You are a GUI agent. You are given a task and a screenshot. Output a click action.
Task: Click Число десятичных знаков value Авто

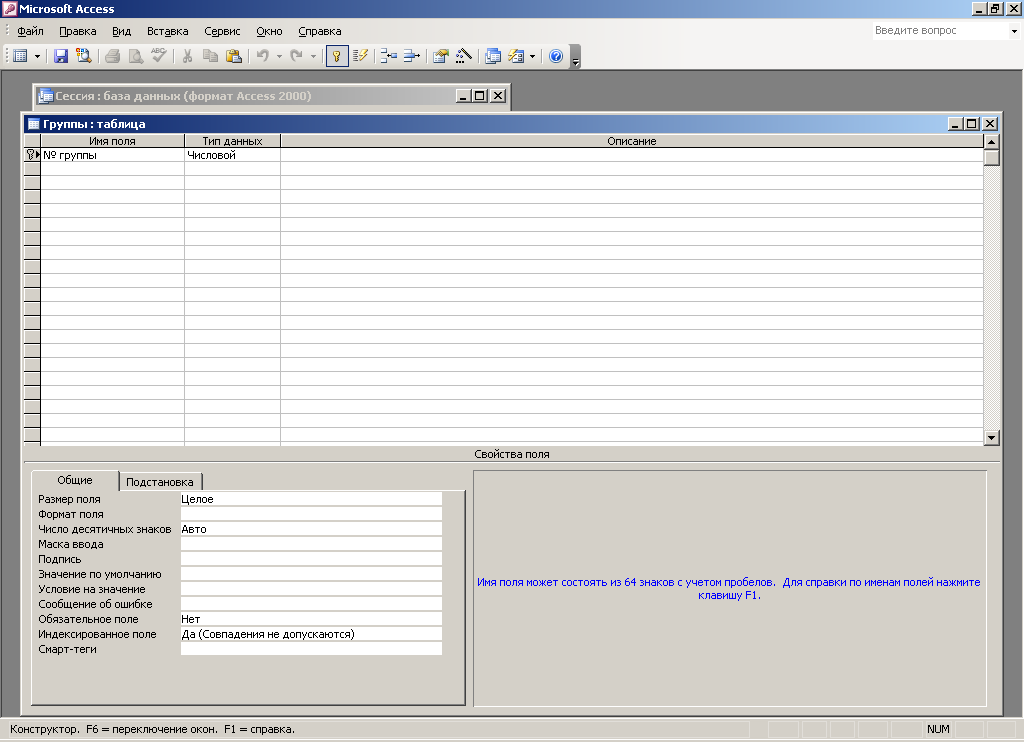[311, 529]
